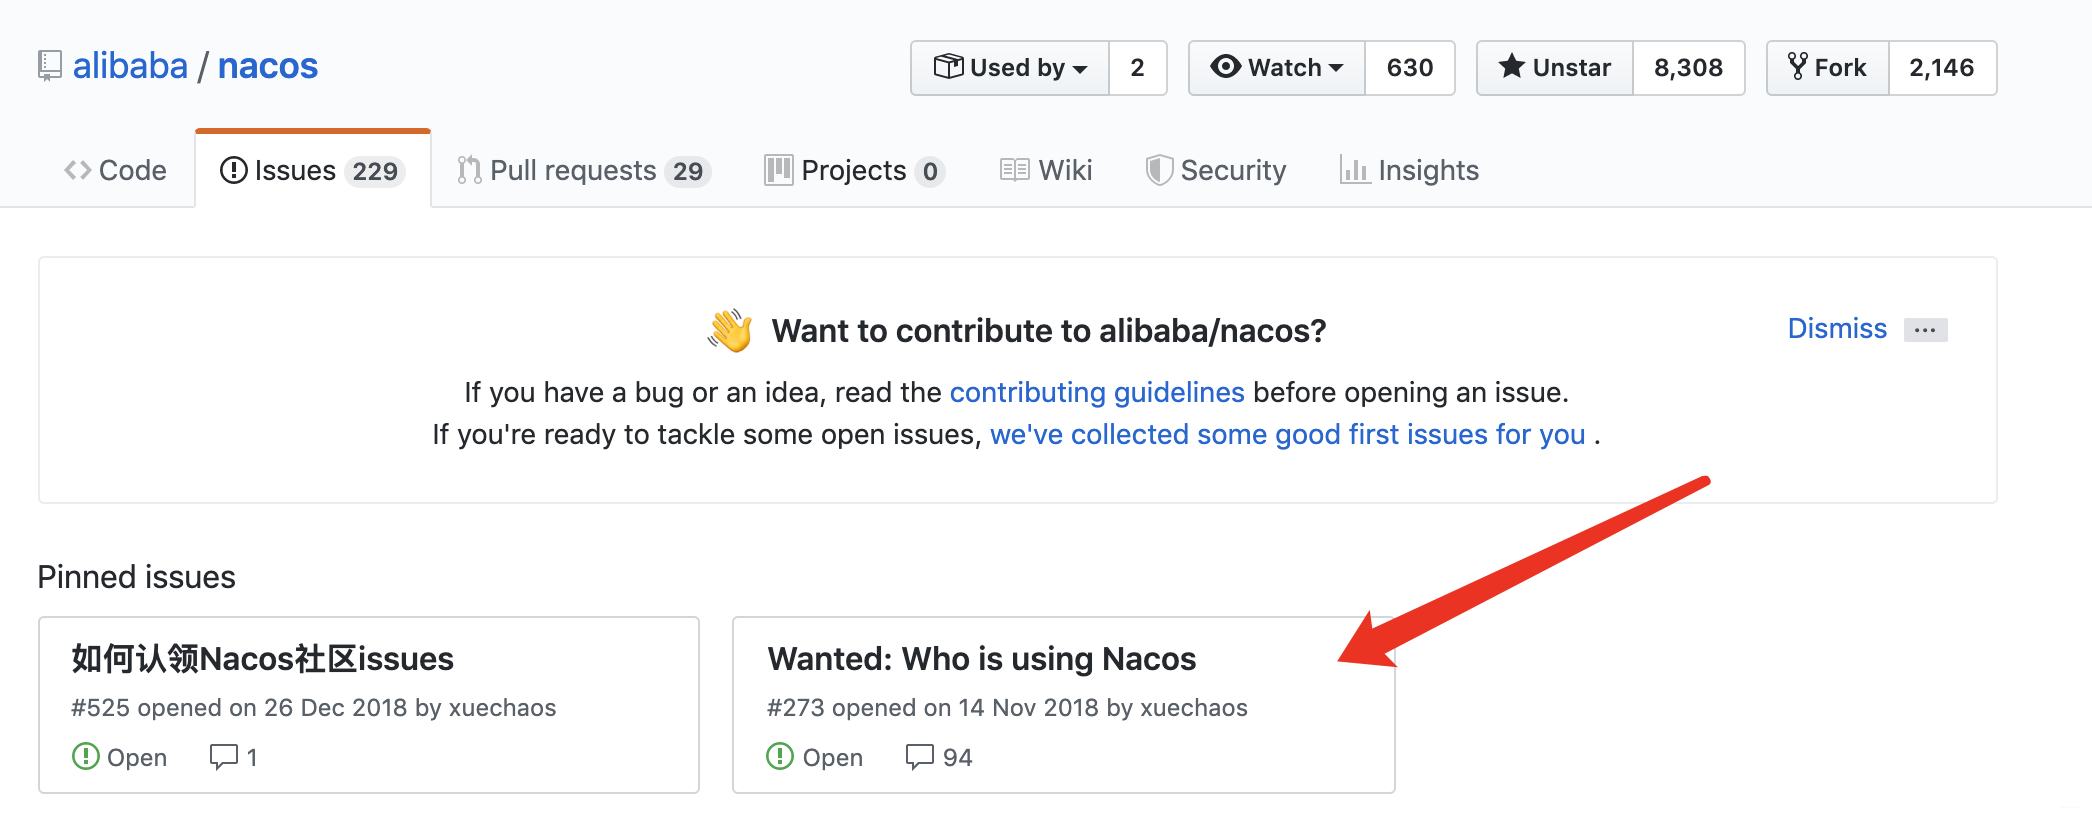Open the Insights tab
This screenshot has width=2092, height=818.
tap(1410, 171)
